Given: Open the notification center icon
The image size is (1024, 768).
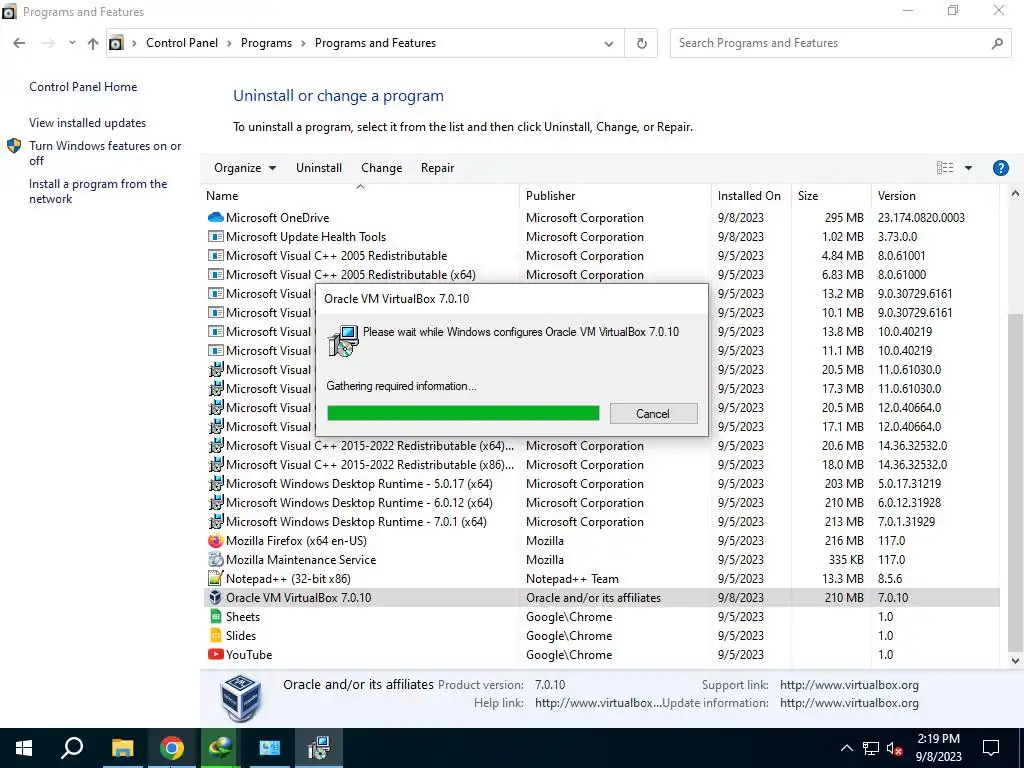Looking at the screenshot, I should pyautogui.click(x=991, y=748).
